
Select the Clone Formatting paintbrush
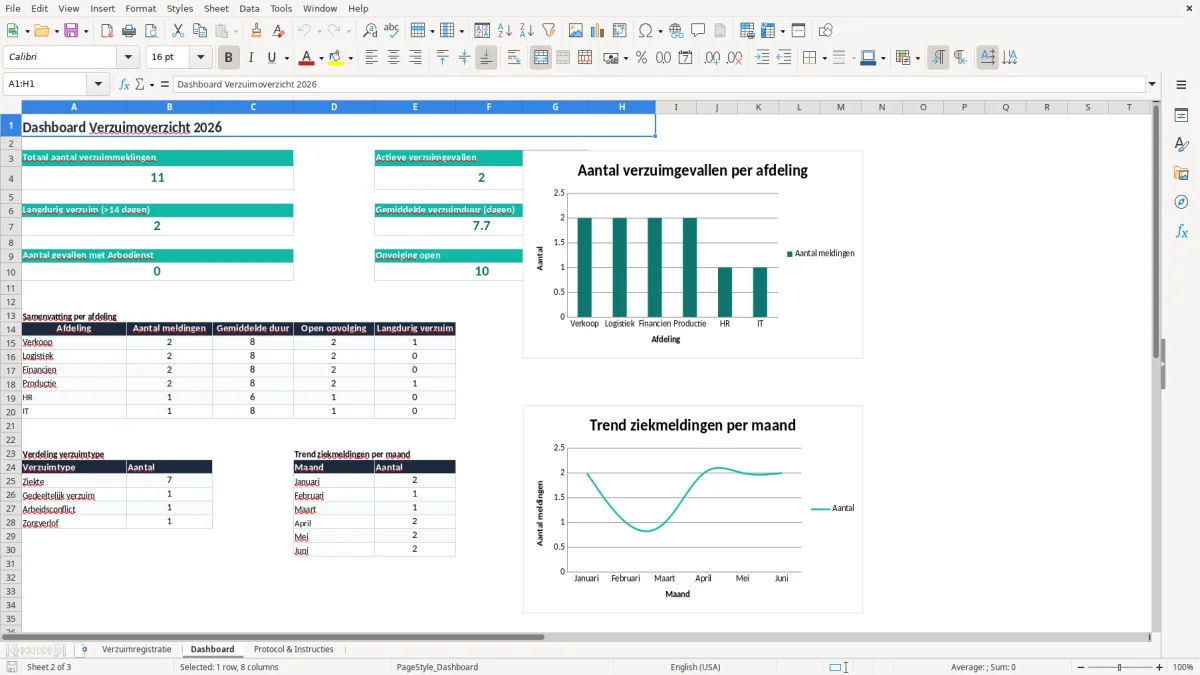click(x=257, y=31)
